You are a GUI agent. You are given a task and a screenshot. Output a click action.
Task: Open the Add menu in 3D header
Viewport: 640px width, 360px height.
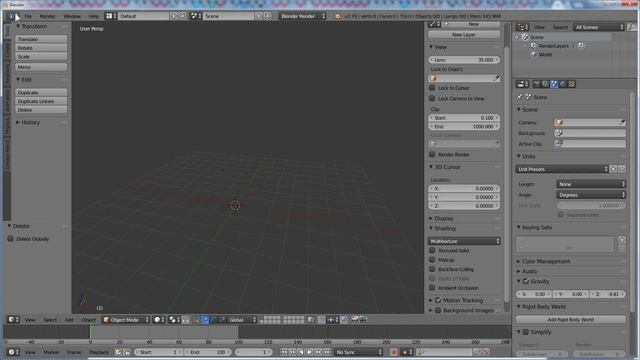coord(69,320)
